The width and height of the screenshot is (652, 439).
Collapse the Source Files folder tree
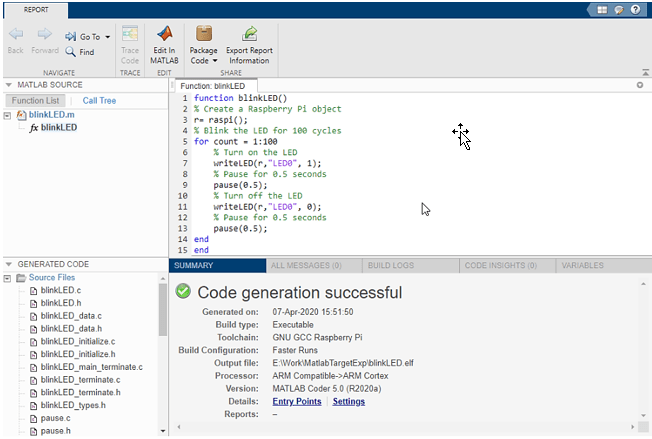click(9, 277)
